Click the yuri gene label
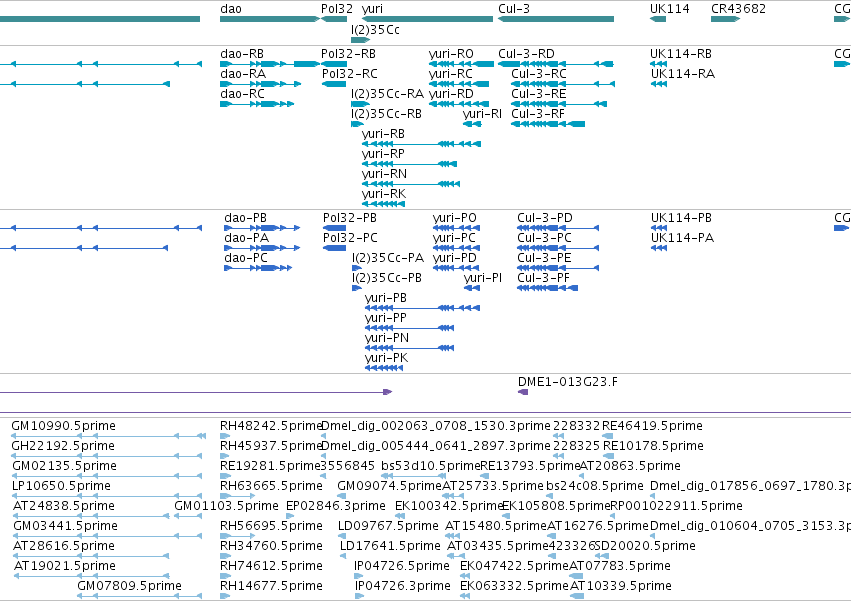 click(x=372, y=9)
